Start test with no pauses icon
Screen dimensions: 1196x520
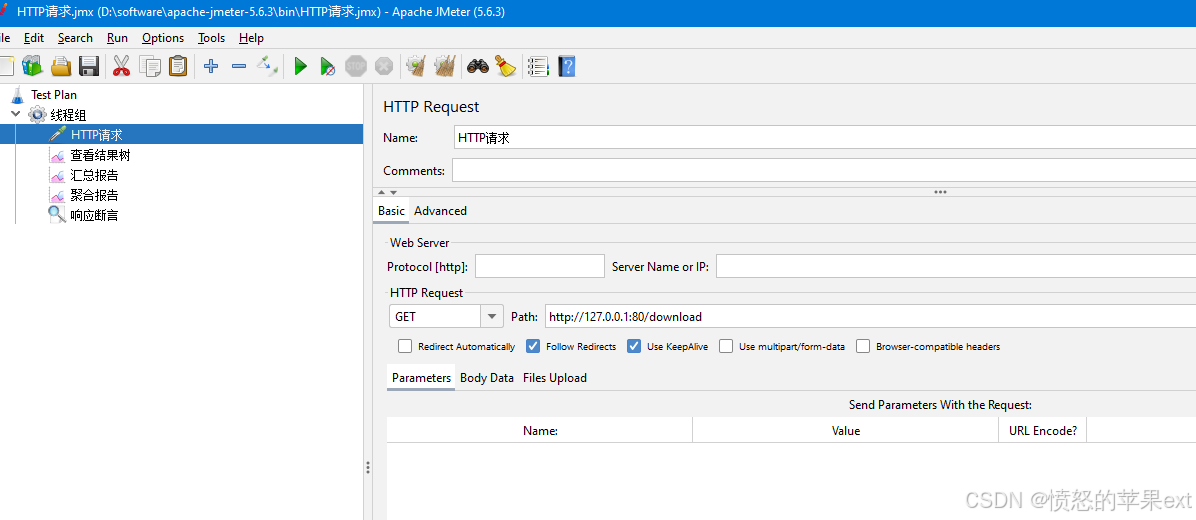327,66
